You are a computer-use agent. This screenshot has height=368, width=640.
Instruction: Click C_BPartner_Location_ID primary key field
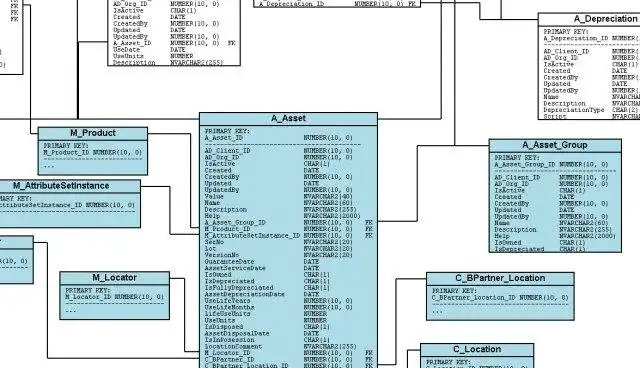tap(500, 298)
